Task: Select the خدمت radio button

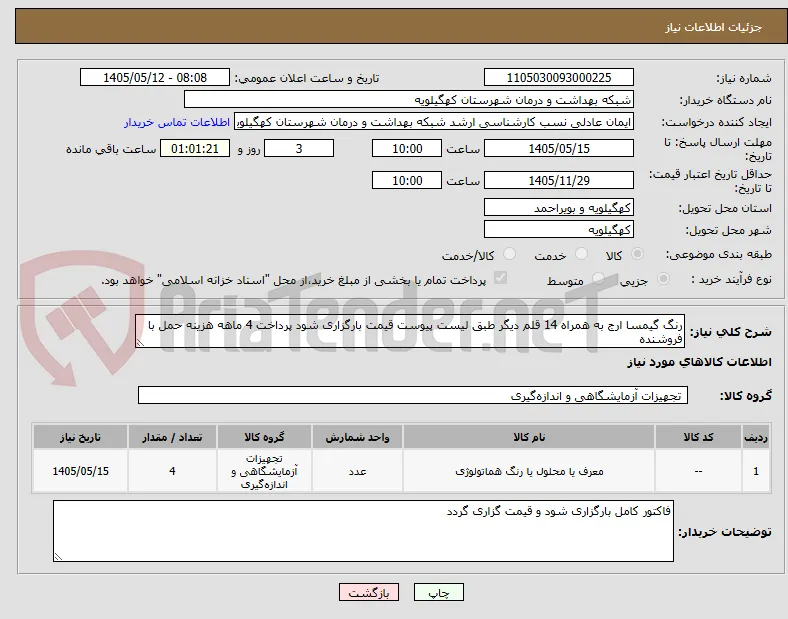Action: (581, 254)
